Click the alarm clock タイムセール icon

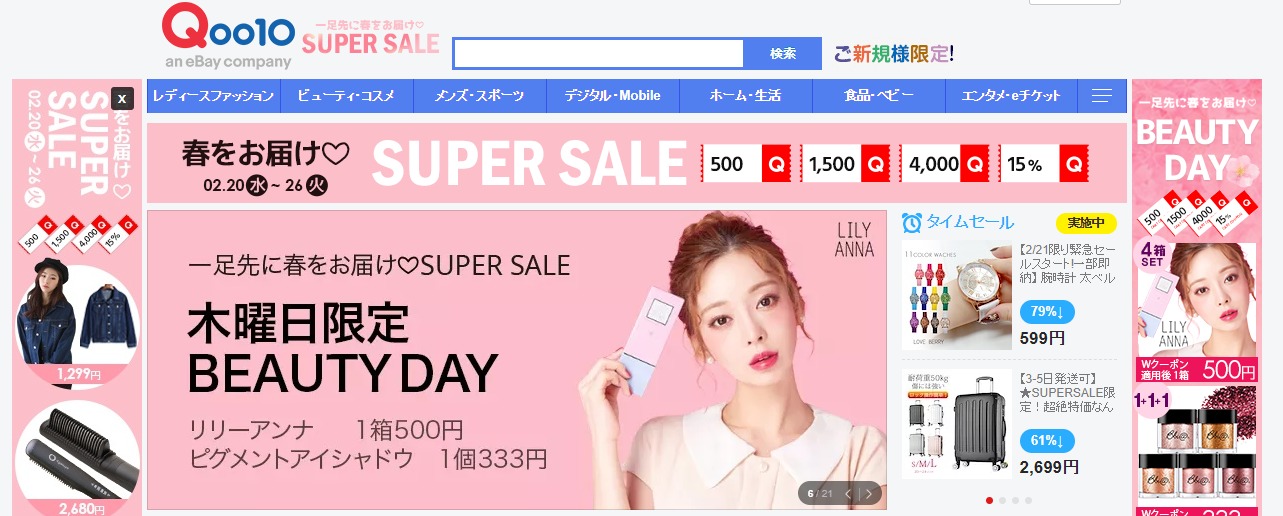point(911,222)
